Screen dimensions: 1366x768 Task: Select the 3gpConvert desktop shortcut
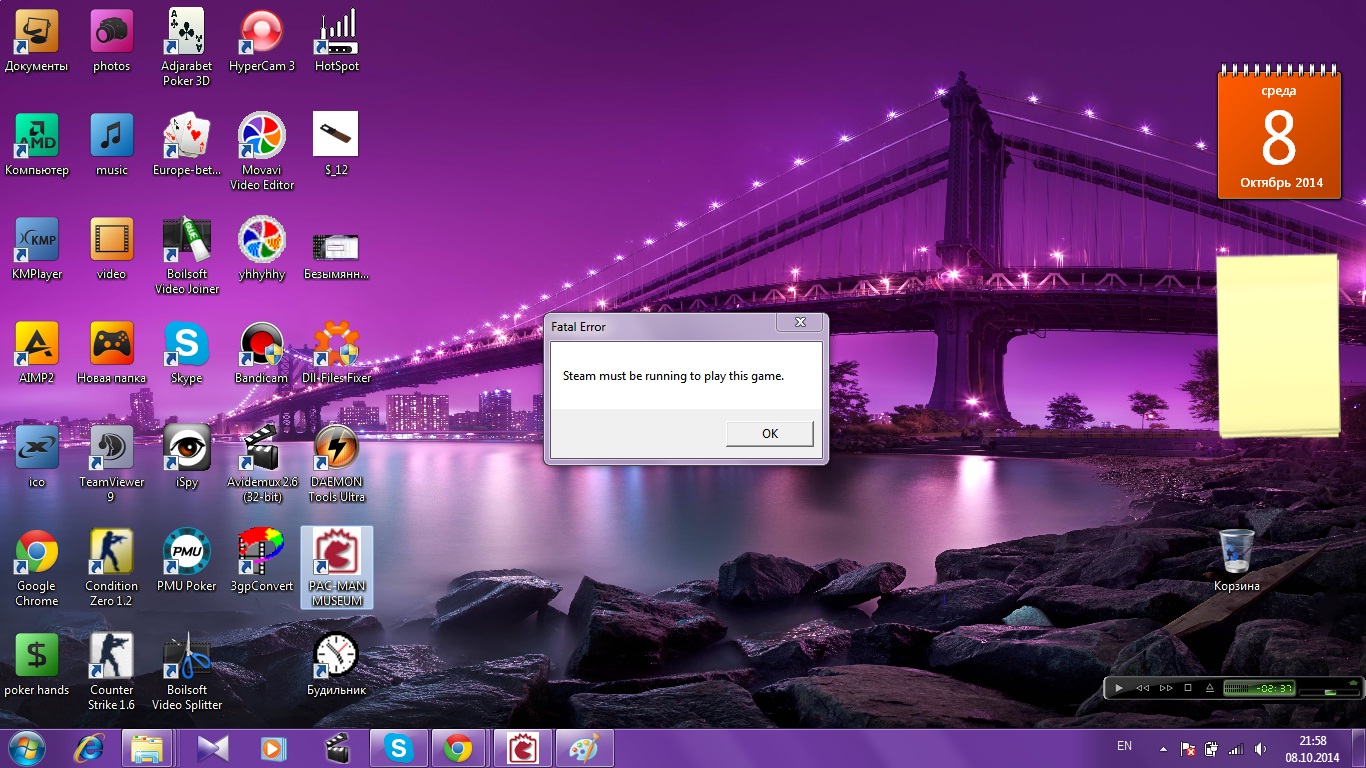point(262,561)
